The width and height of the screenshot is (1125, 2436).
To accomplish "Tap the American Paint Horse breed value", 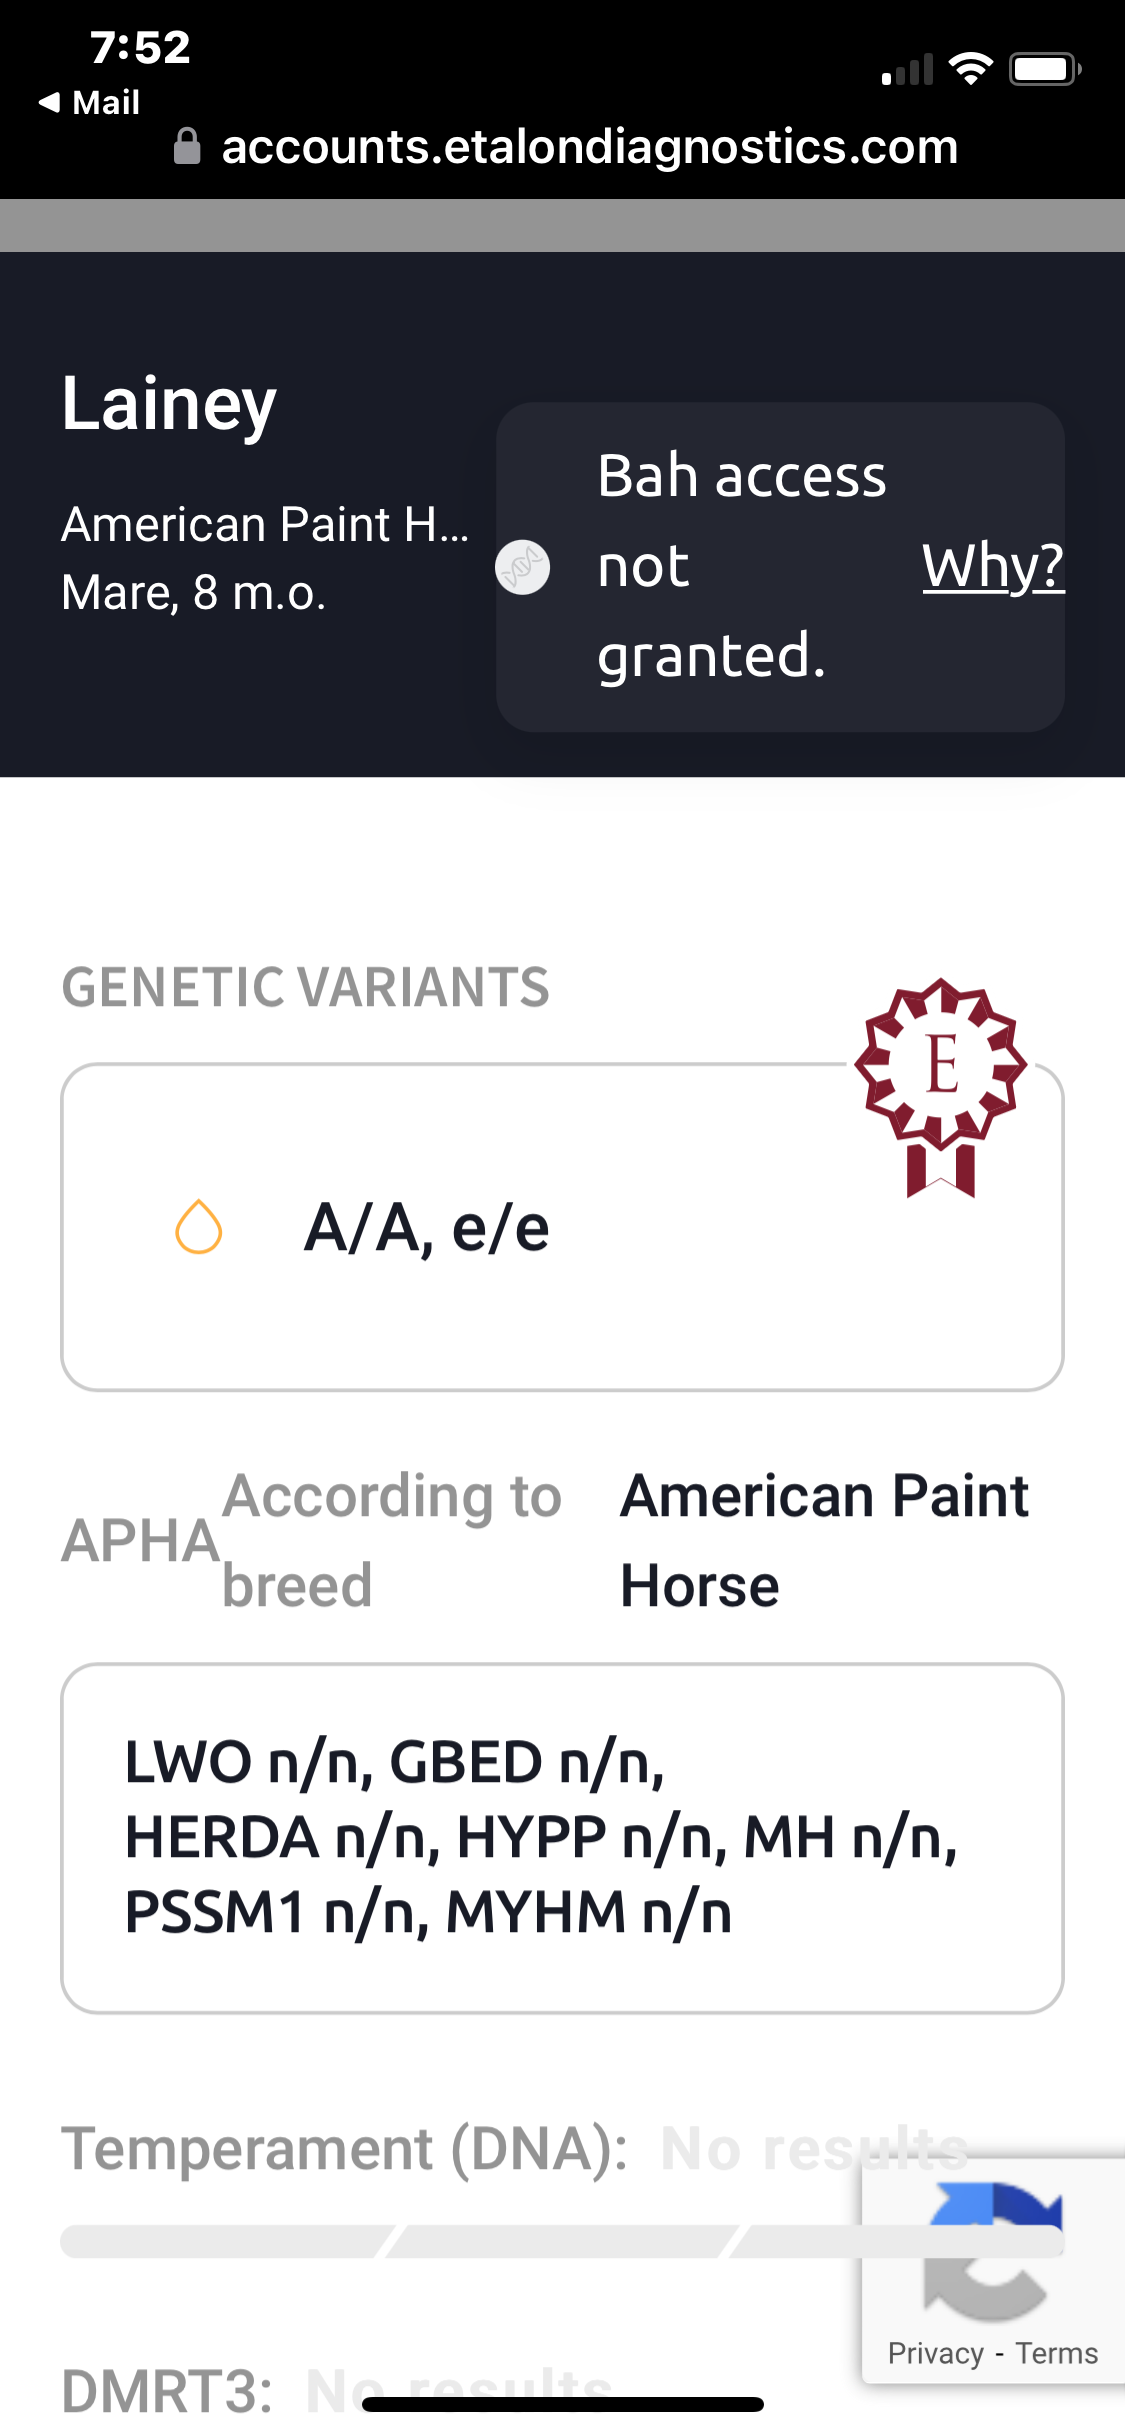I will 825,1540.
